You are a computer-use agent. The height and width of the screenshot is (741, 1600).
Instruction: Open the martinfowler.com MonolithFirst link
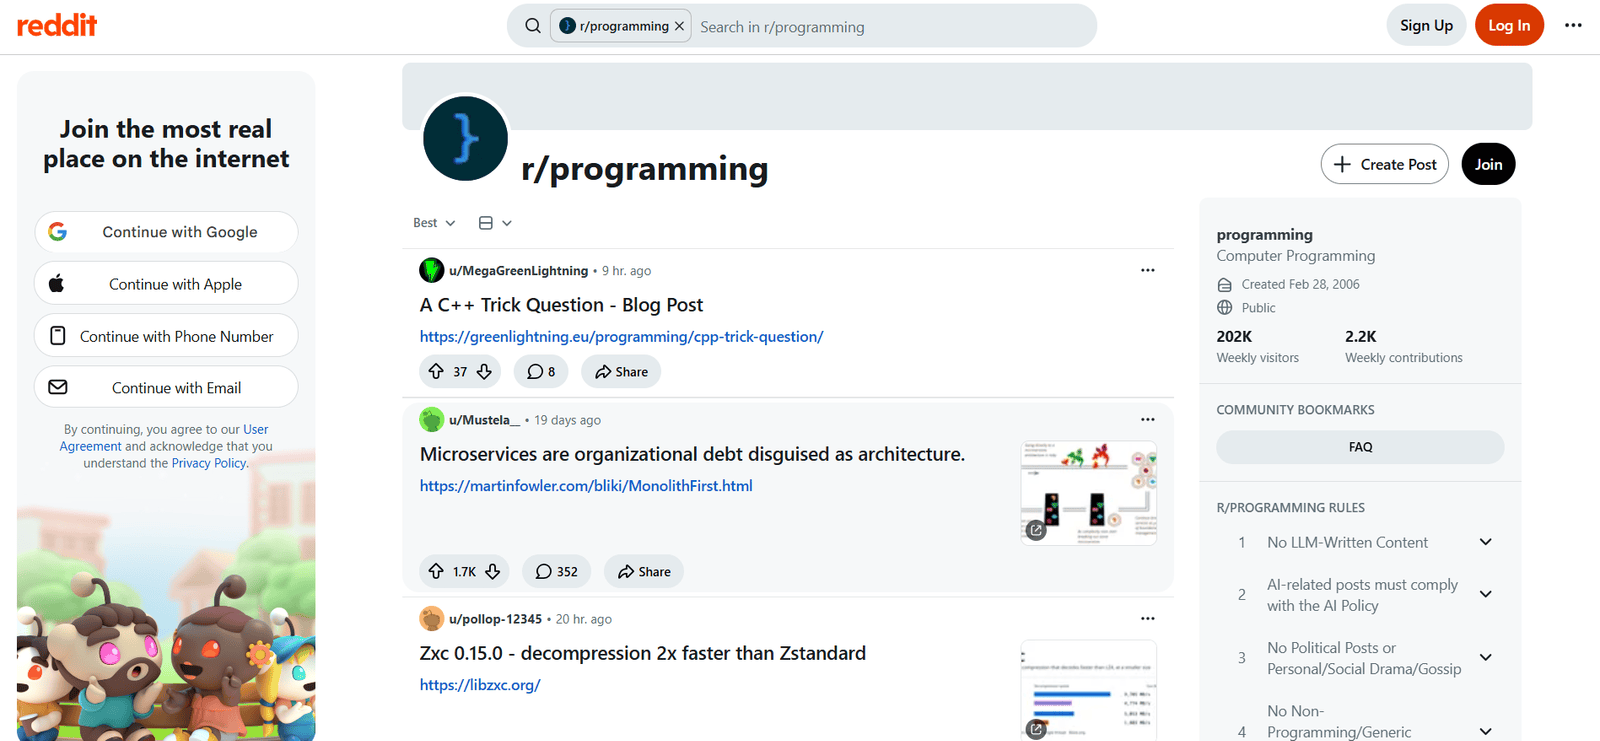click(x=586, y=486)
